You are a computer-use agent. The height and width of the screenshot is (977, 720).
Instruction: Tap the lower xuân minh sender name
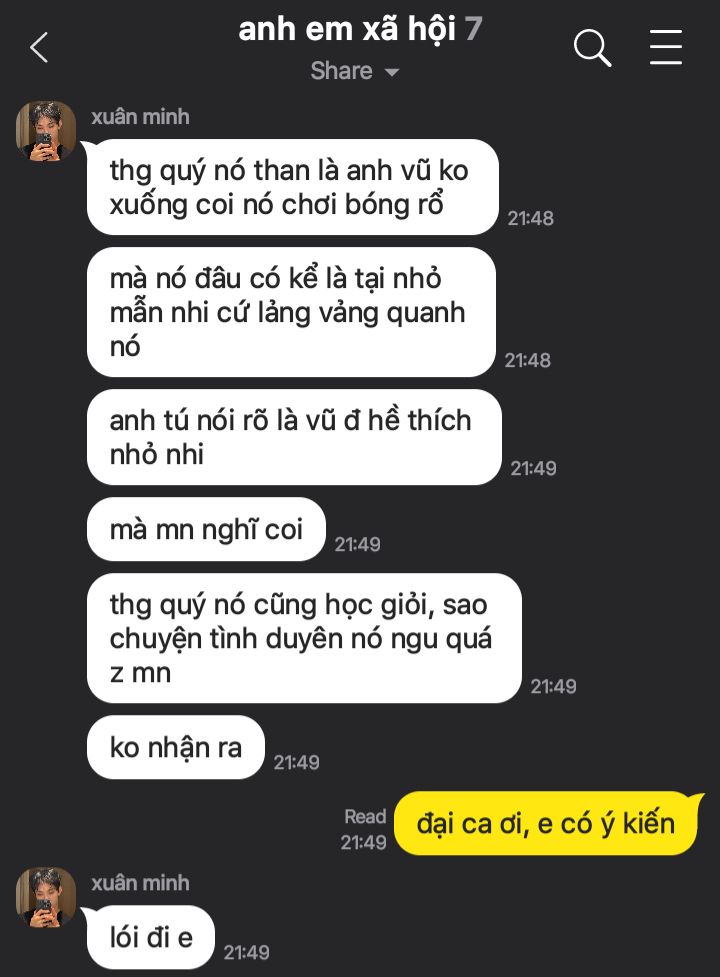coord(140,882)
